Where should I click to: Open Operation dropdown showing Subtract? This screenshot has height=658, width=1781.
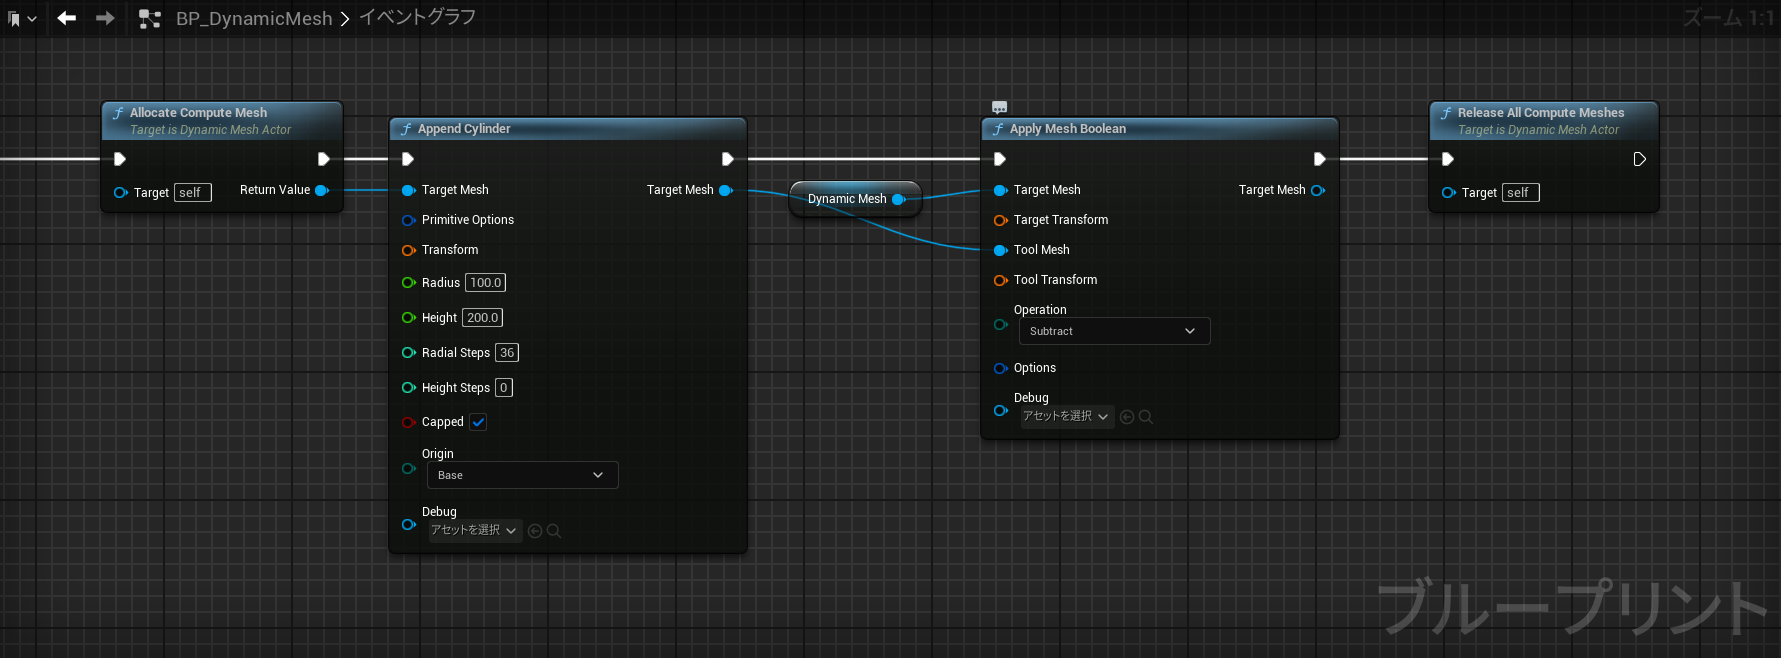[1115, 331]
